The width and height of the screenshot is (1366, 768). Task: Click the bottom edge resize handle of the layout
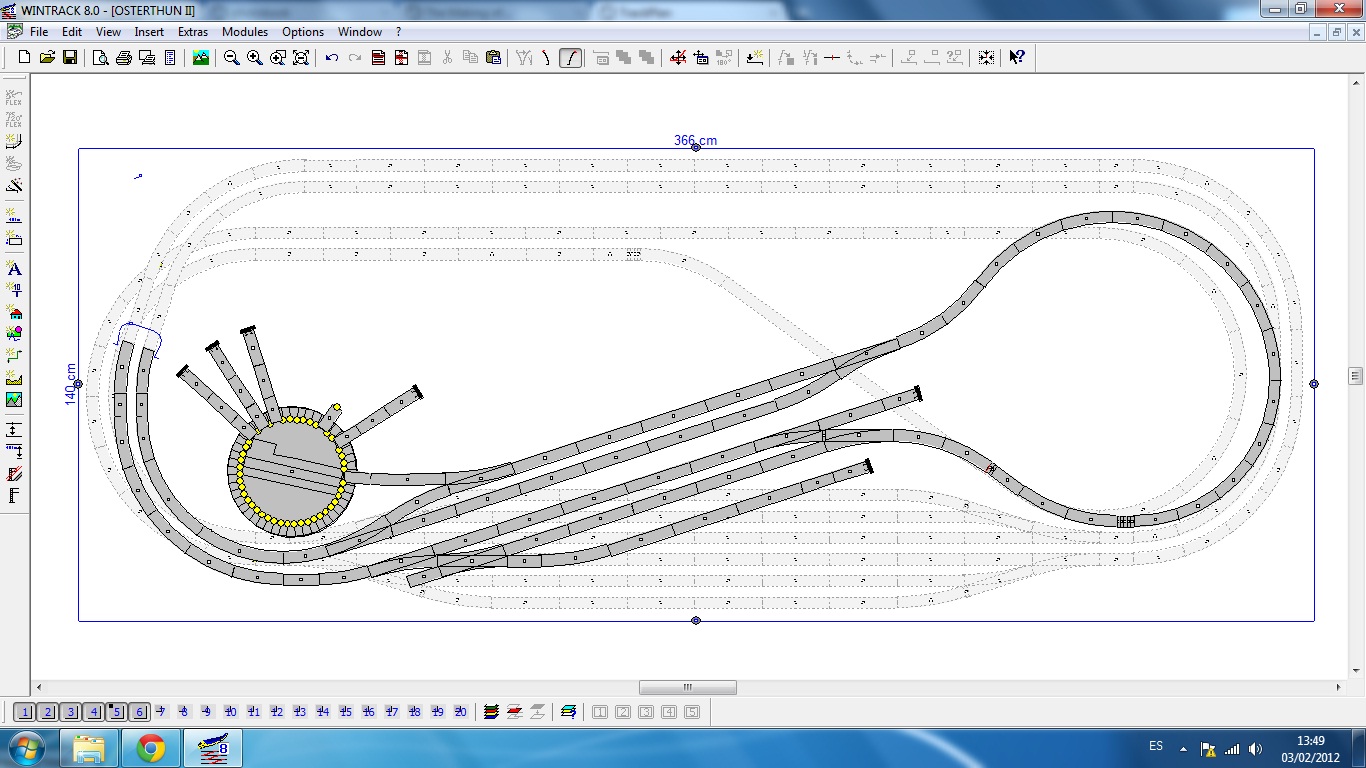point(696,621)
